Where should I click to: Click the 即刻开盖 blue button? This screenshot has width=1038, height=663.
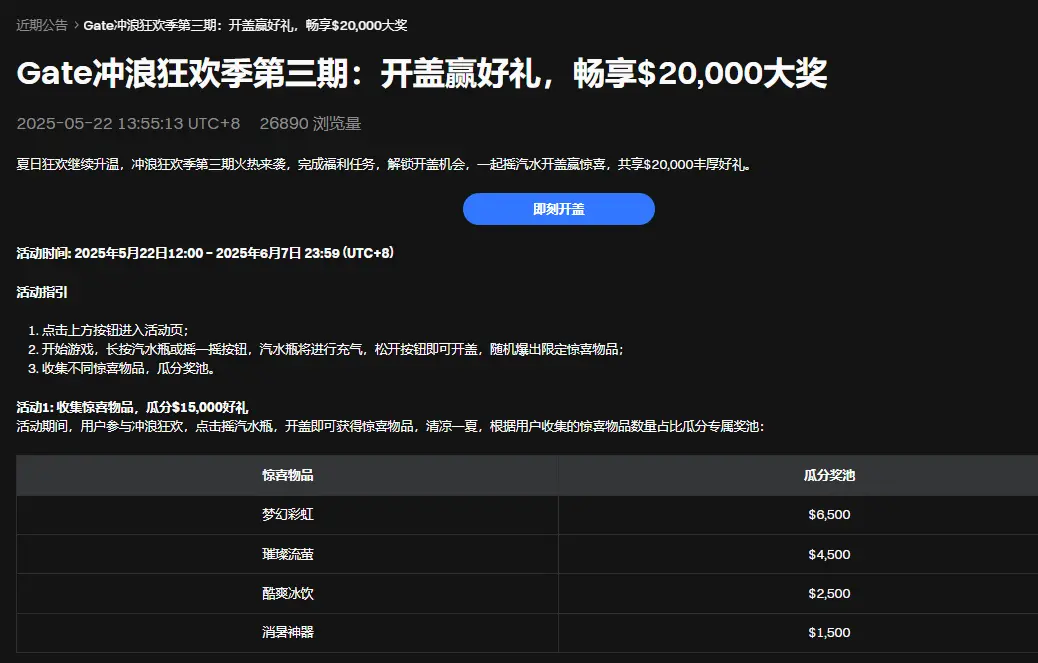pos(559,209)
